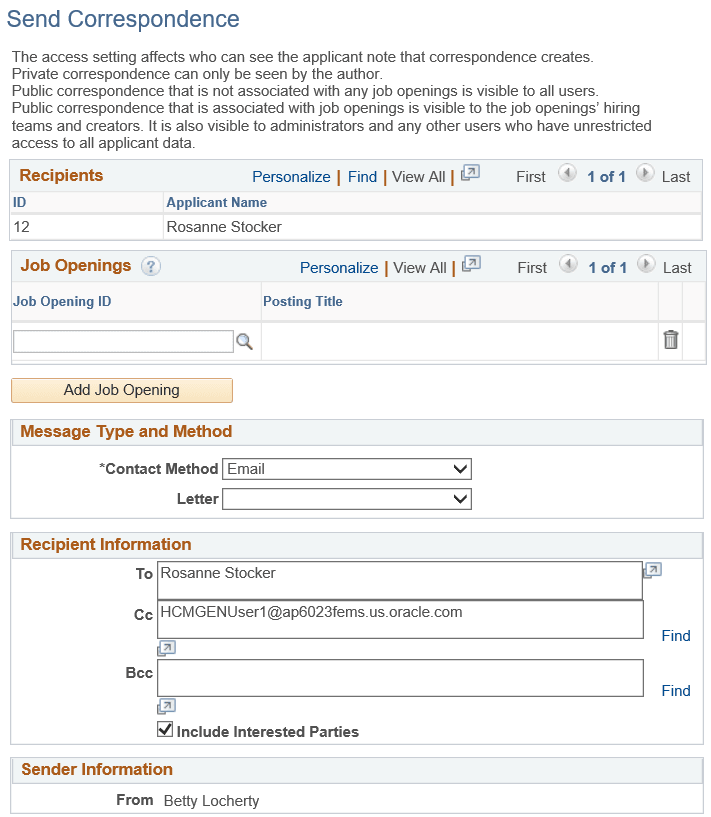
Task: Click the next arrow in Job Openings navigation
Action: point(645,267)
